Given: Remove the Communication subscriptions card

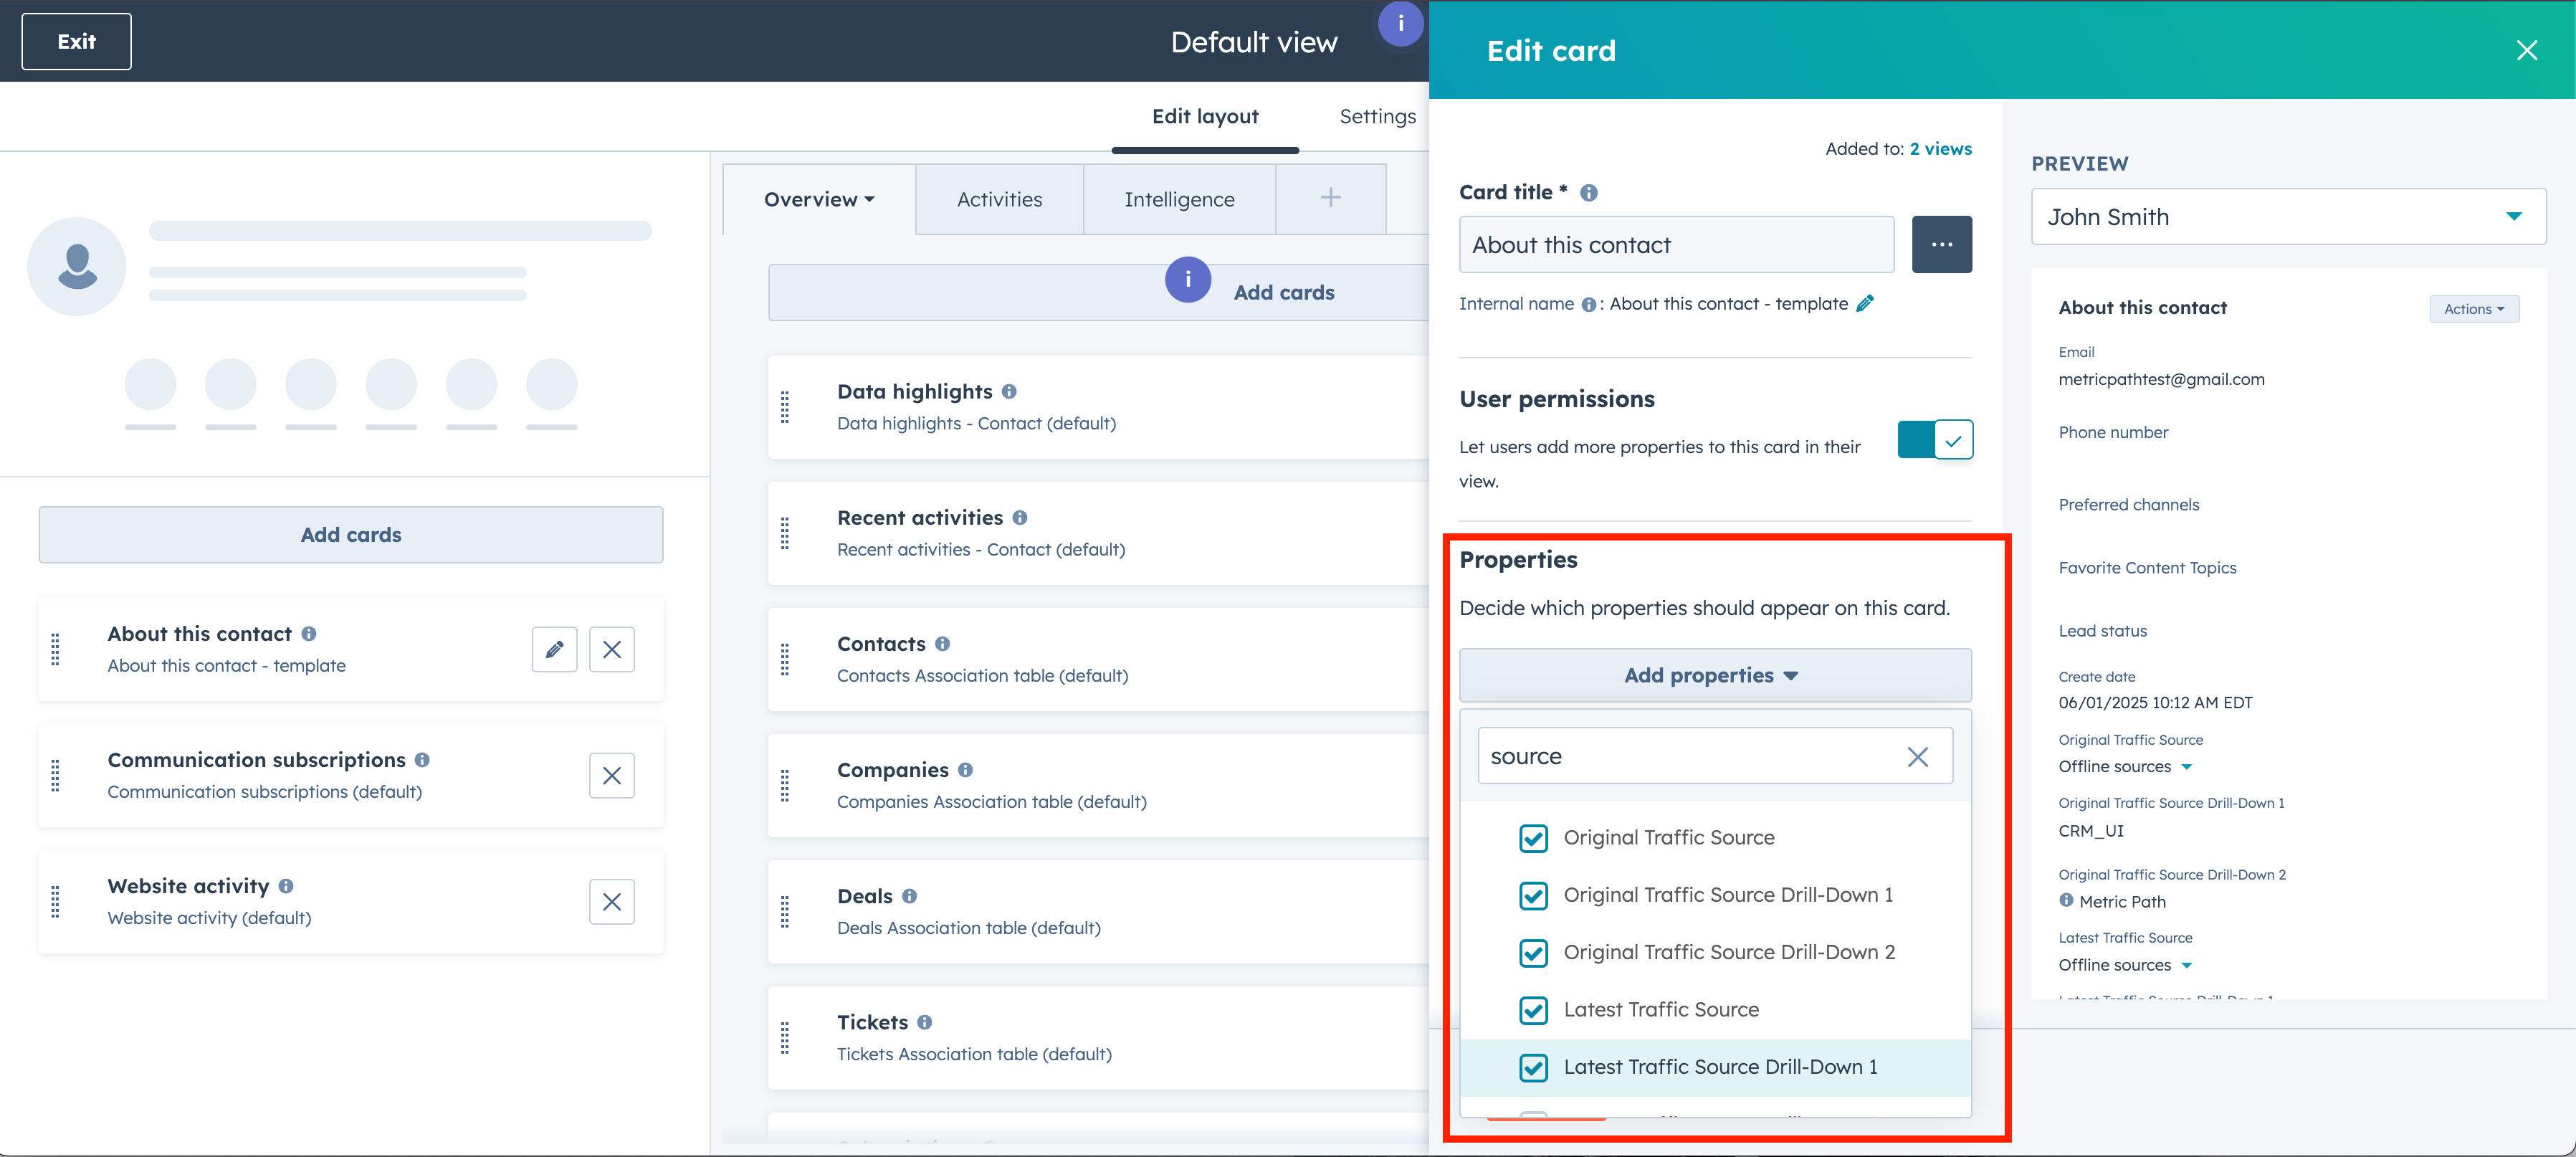Looking at the screenshot, I should point(612,776).
